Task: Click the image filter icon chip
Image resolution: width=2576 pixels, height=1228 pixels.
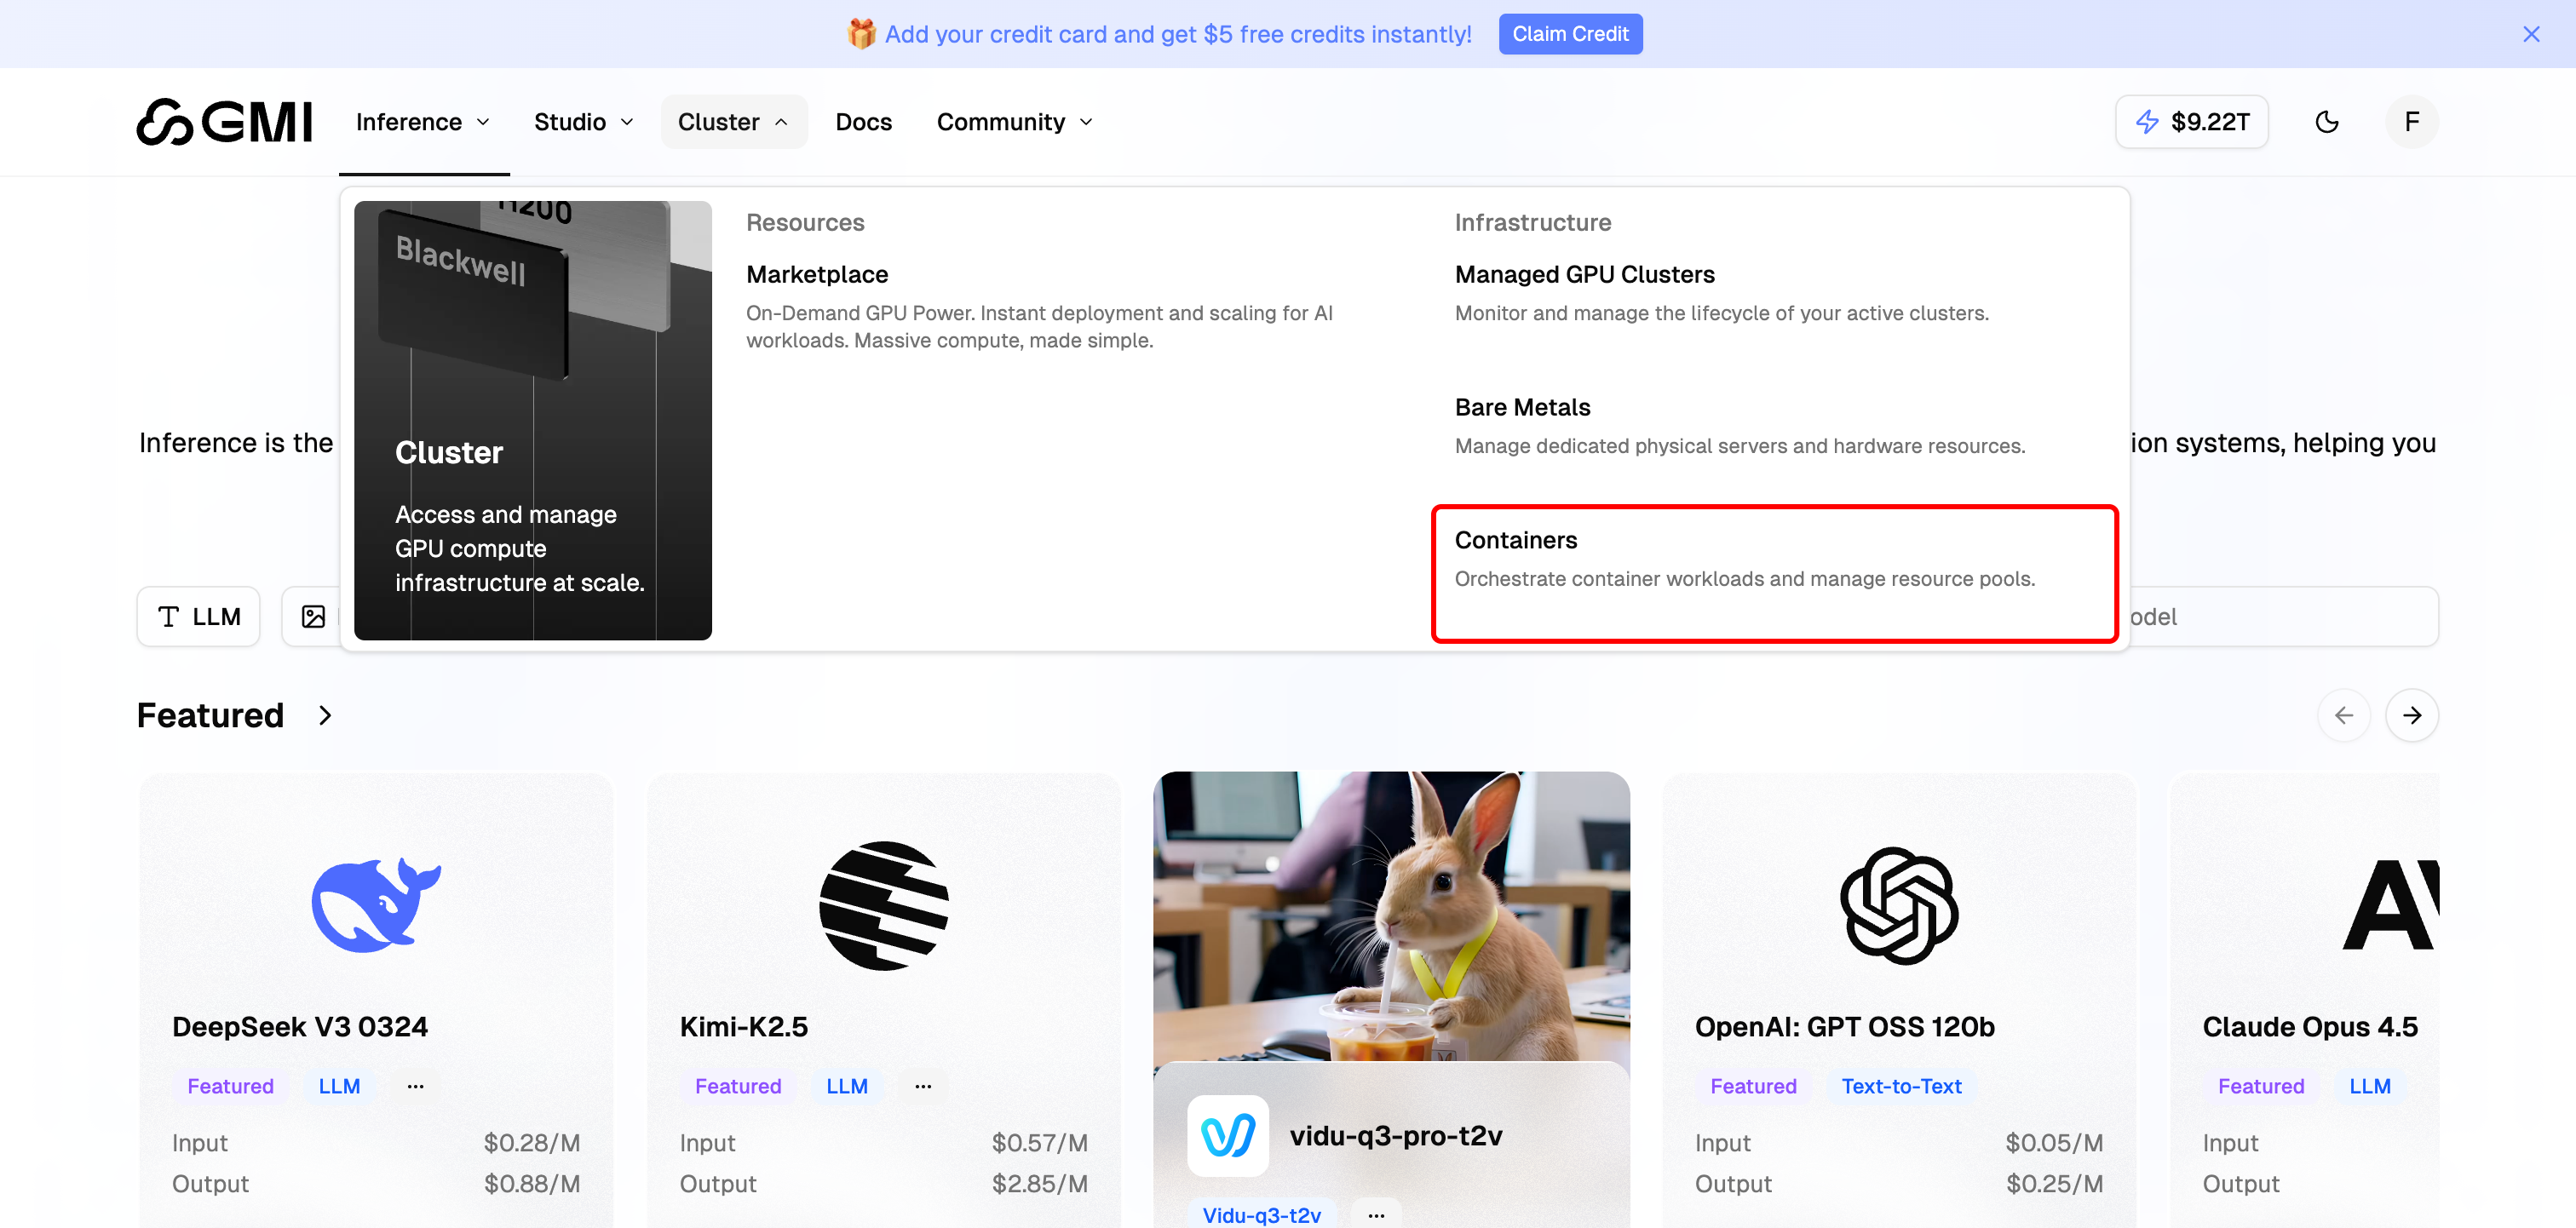Action: point(314,616)
